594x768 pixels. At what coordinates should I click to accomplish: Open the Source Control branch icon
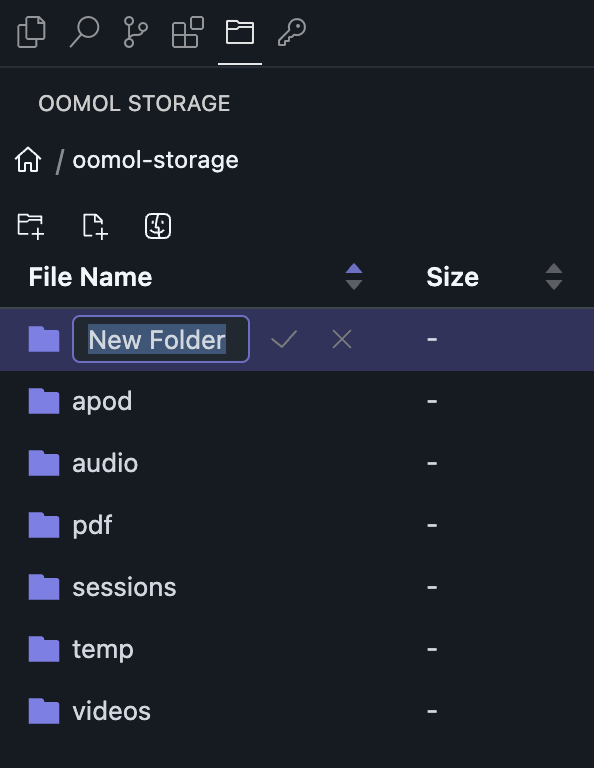point(136,32)
